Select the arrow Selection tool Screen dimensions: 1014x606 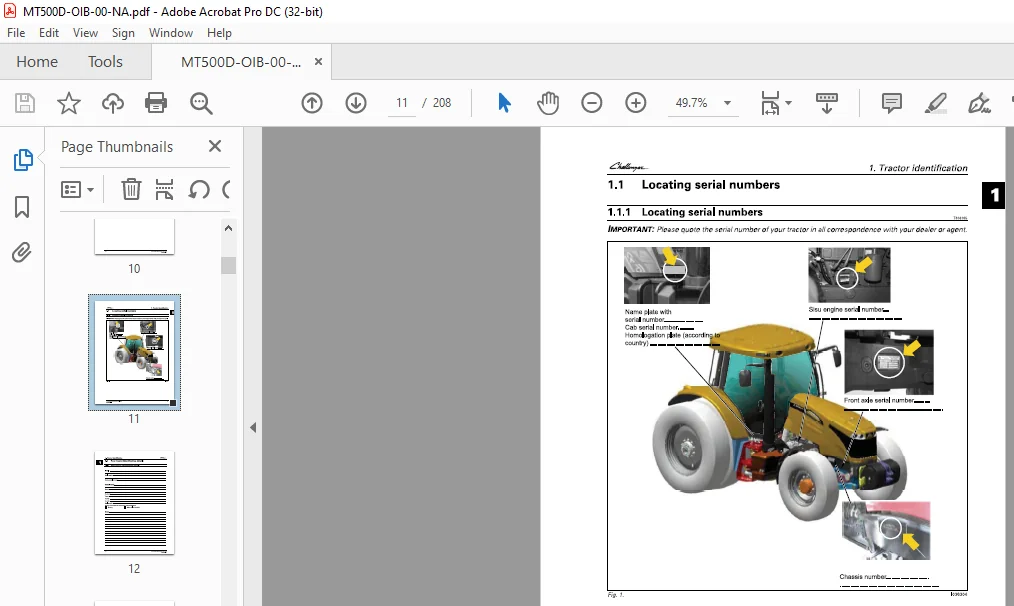tap(504, 103)
